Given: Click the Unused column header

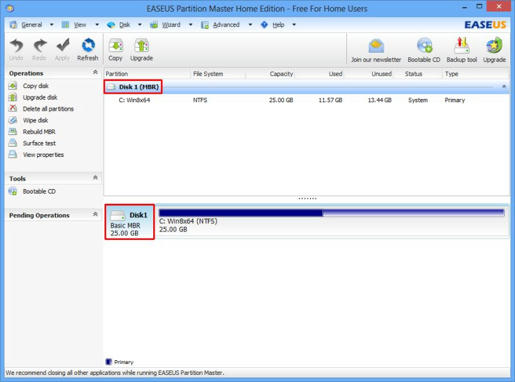Looking at the screenshot, I should 382,74.
